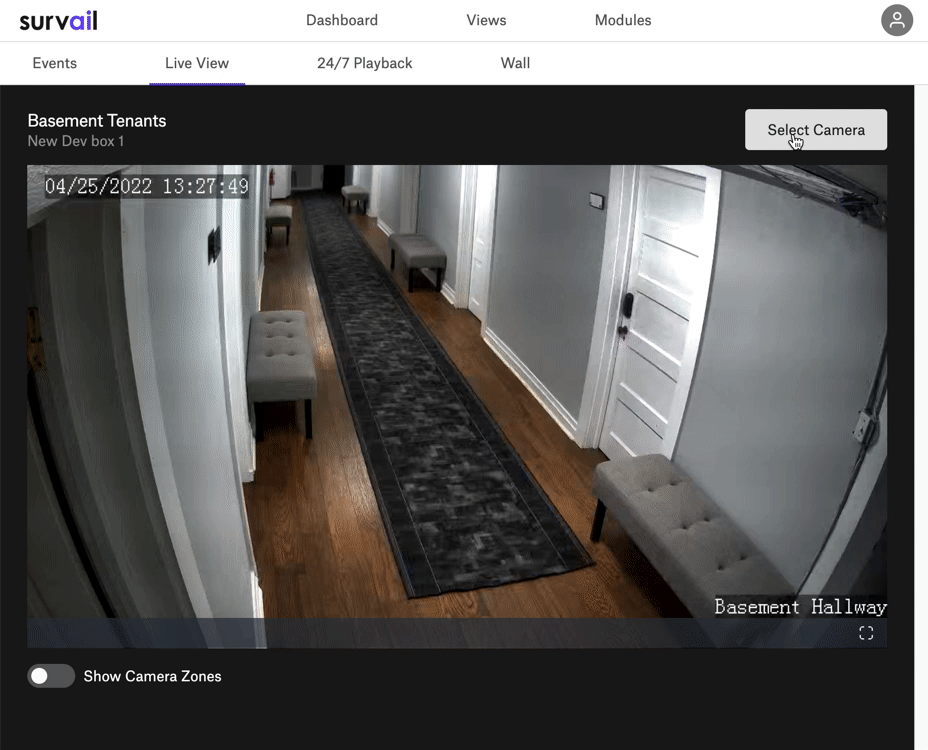Open the Views menu
The height and width of the screenshot is (750, 928).
[x=486, y=20]
